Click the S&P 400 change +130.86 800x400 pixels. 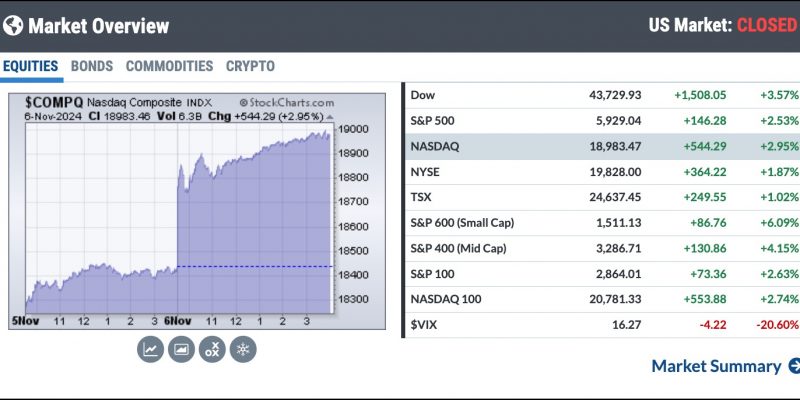coord(705,248)
